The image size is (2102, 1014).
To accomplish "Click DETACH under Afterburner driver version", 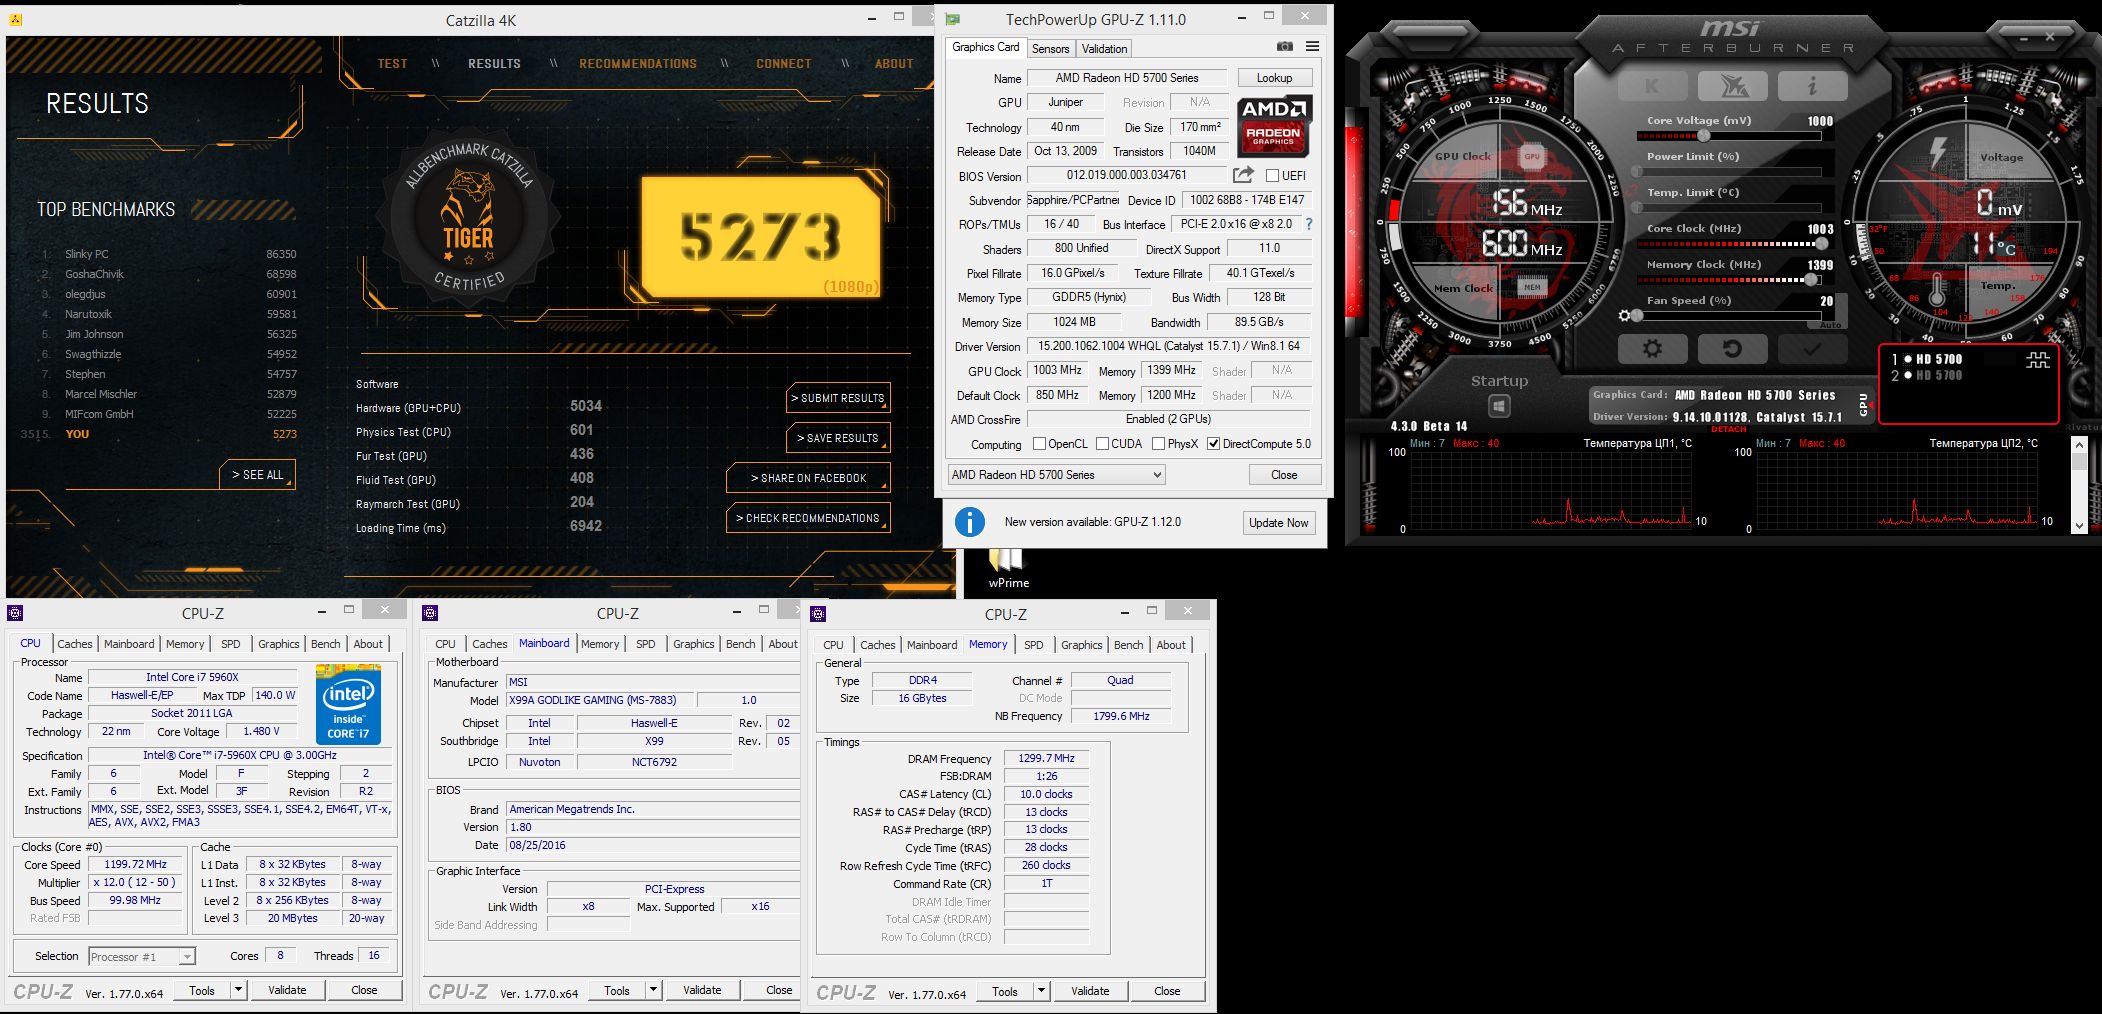I will [1728, 429].
